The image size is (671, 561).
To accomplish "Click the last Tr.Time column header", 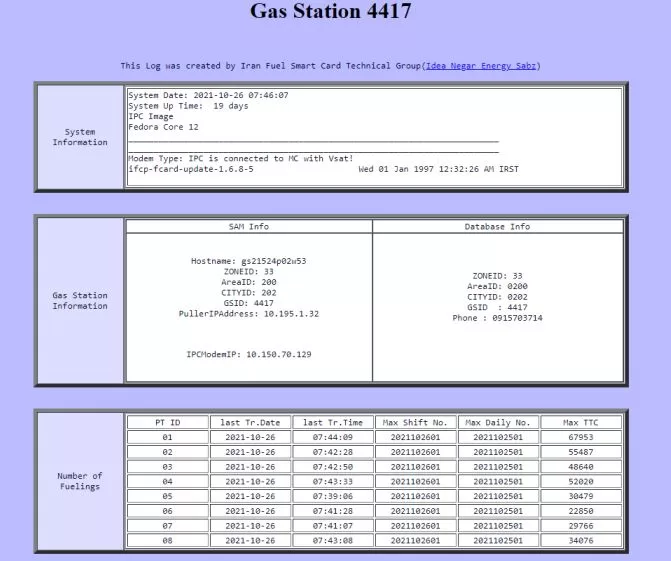I will (331, 422).
